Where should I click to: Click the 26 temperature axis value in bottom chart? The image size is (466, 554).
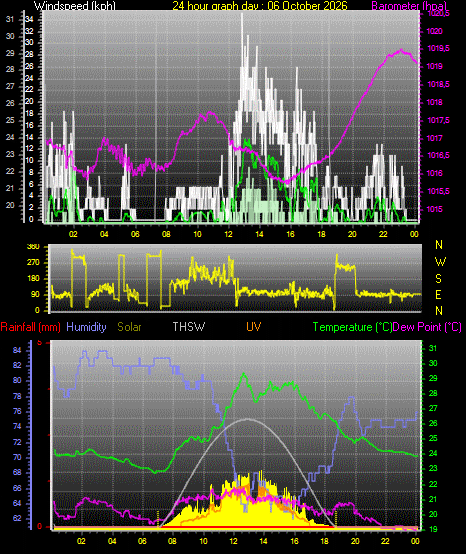pyautogui.click(x=433, y=423)
